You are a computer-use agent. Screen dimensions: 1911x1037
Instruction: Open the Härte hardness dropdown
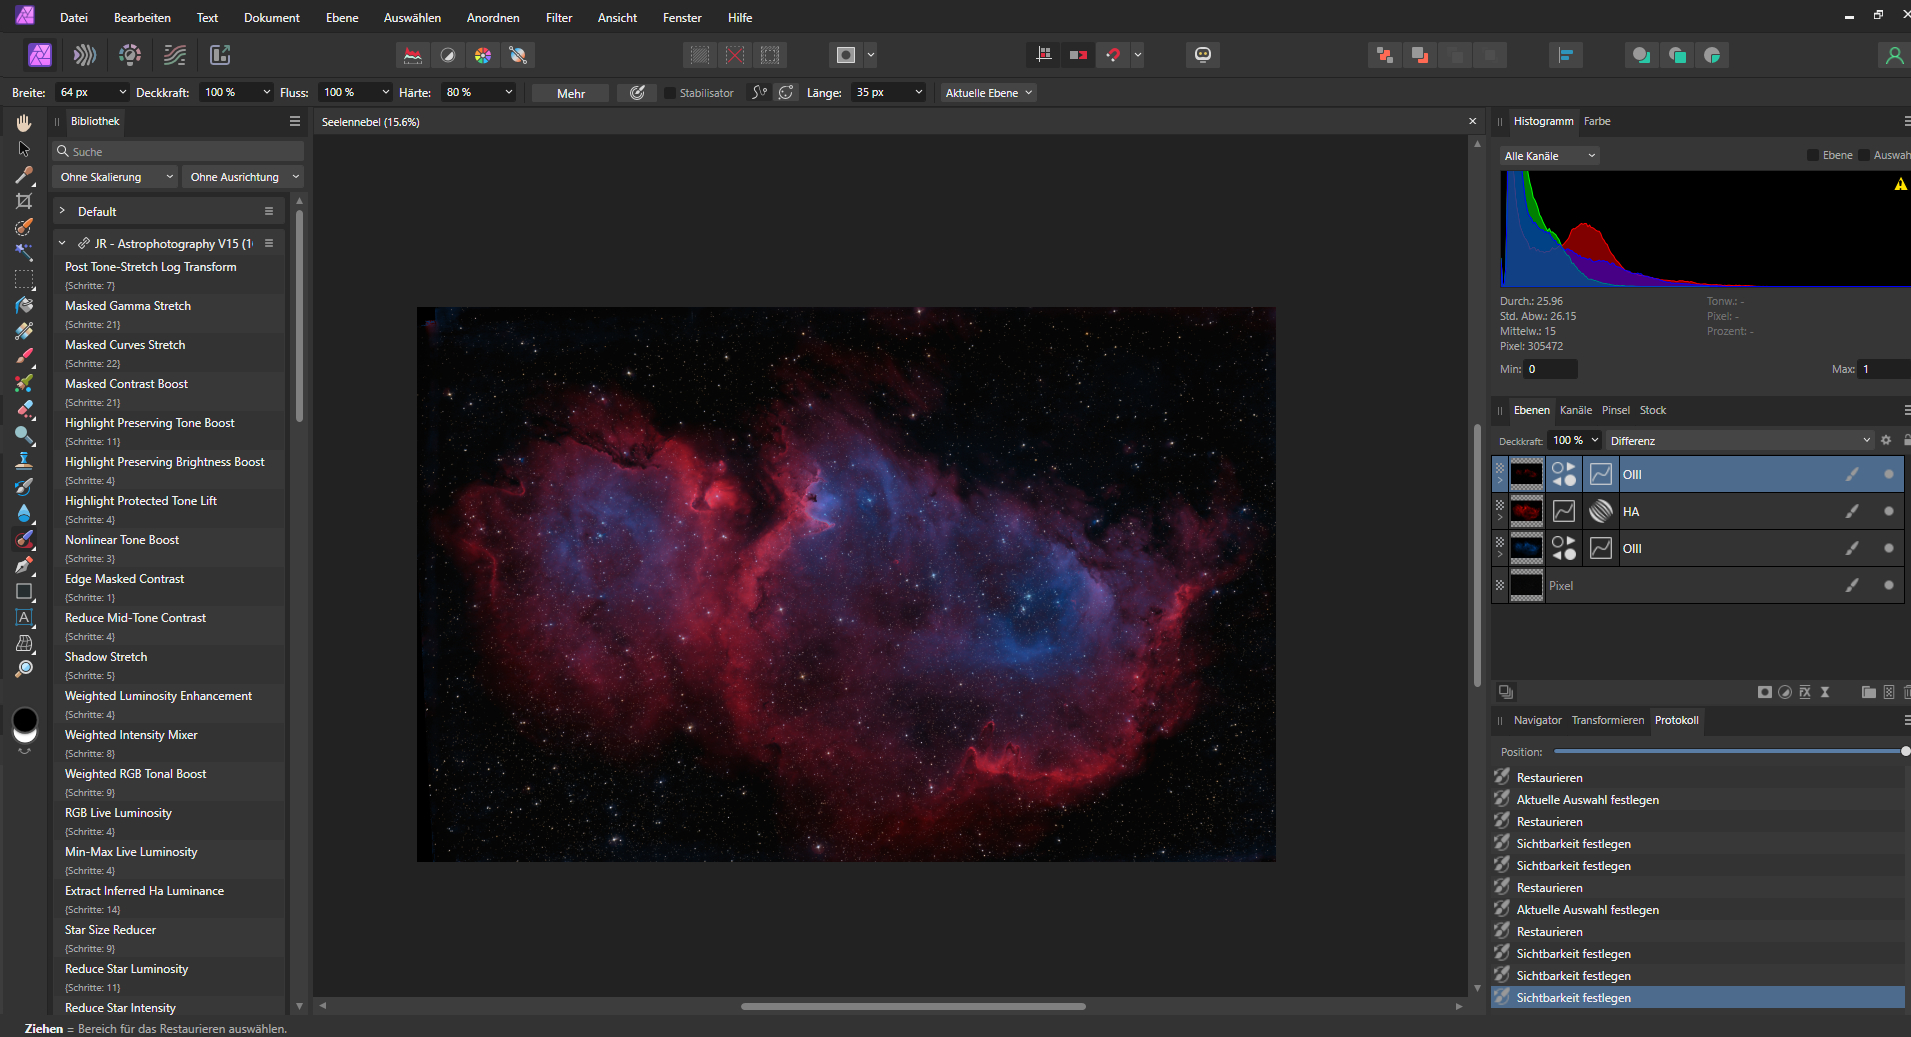tap(508, 93)
